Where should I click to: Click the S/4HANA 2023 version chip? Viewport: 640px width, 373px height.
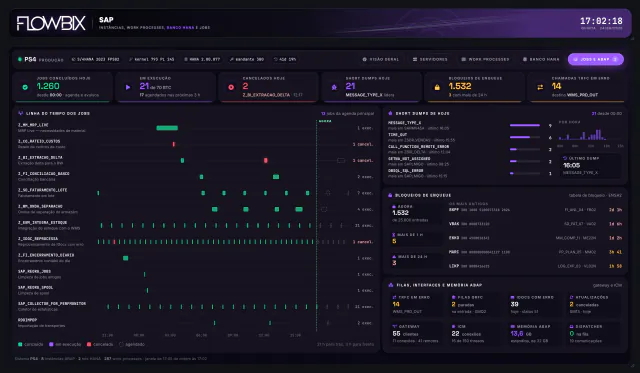click(x=95, y=59)
